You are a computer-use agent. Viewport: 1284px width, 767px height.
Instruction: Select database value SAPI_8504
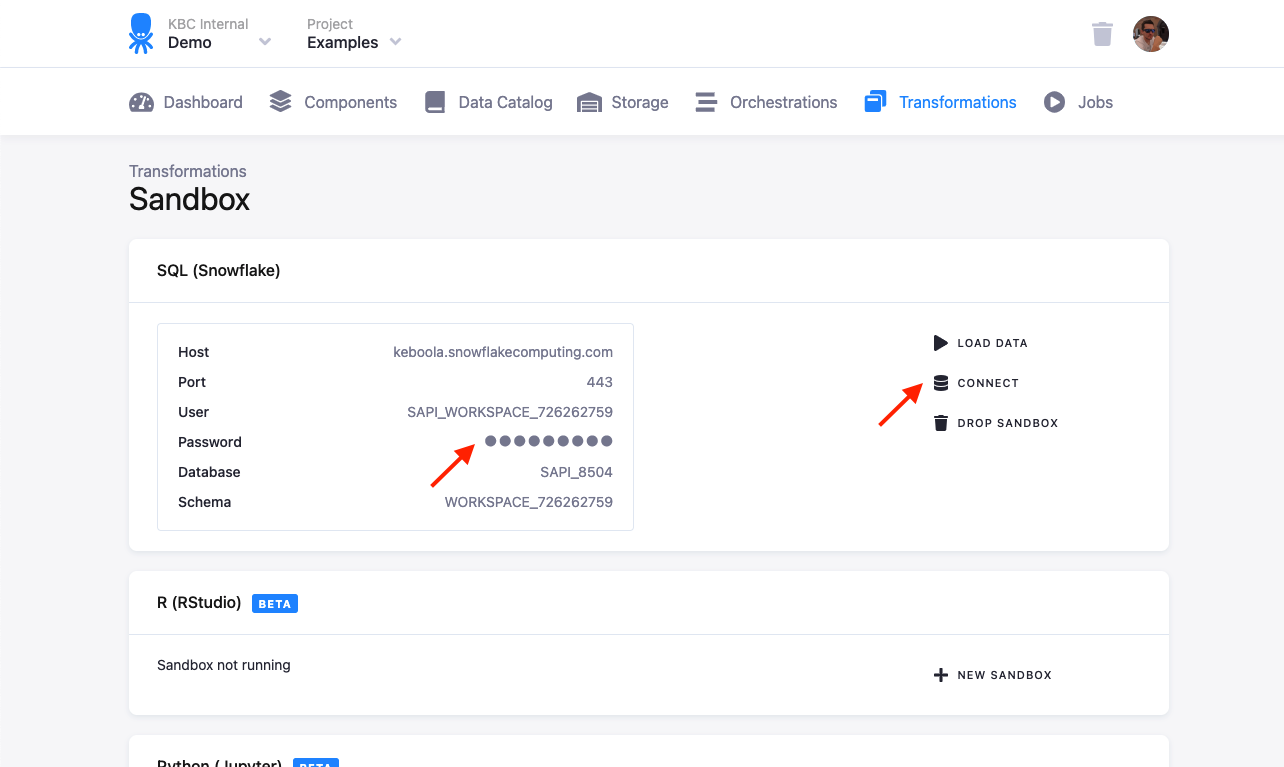pos(577,472)
